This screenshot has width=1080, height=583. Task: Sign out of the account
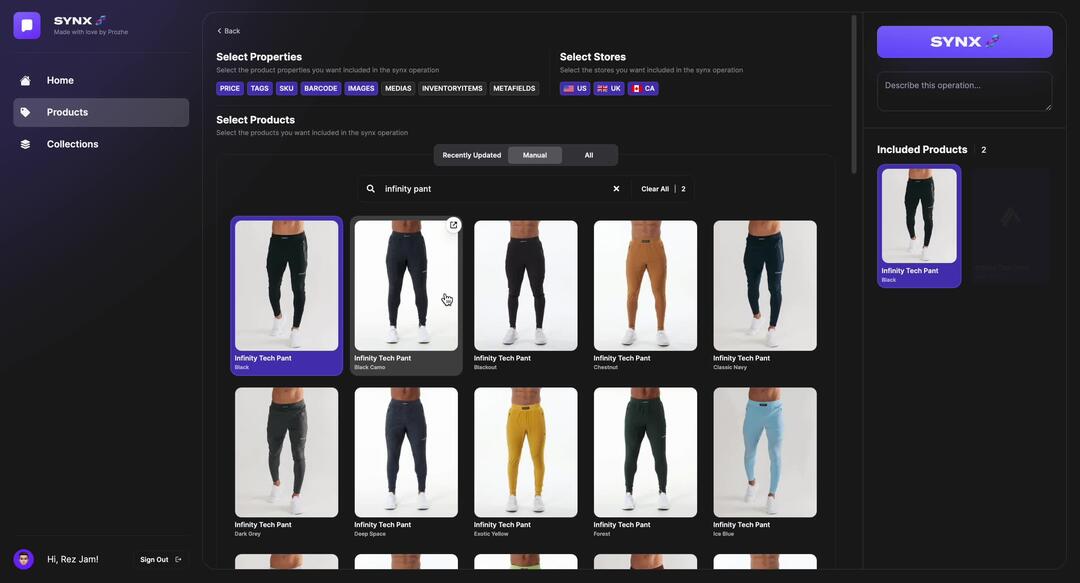point(160,560)
